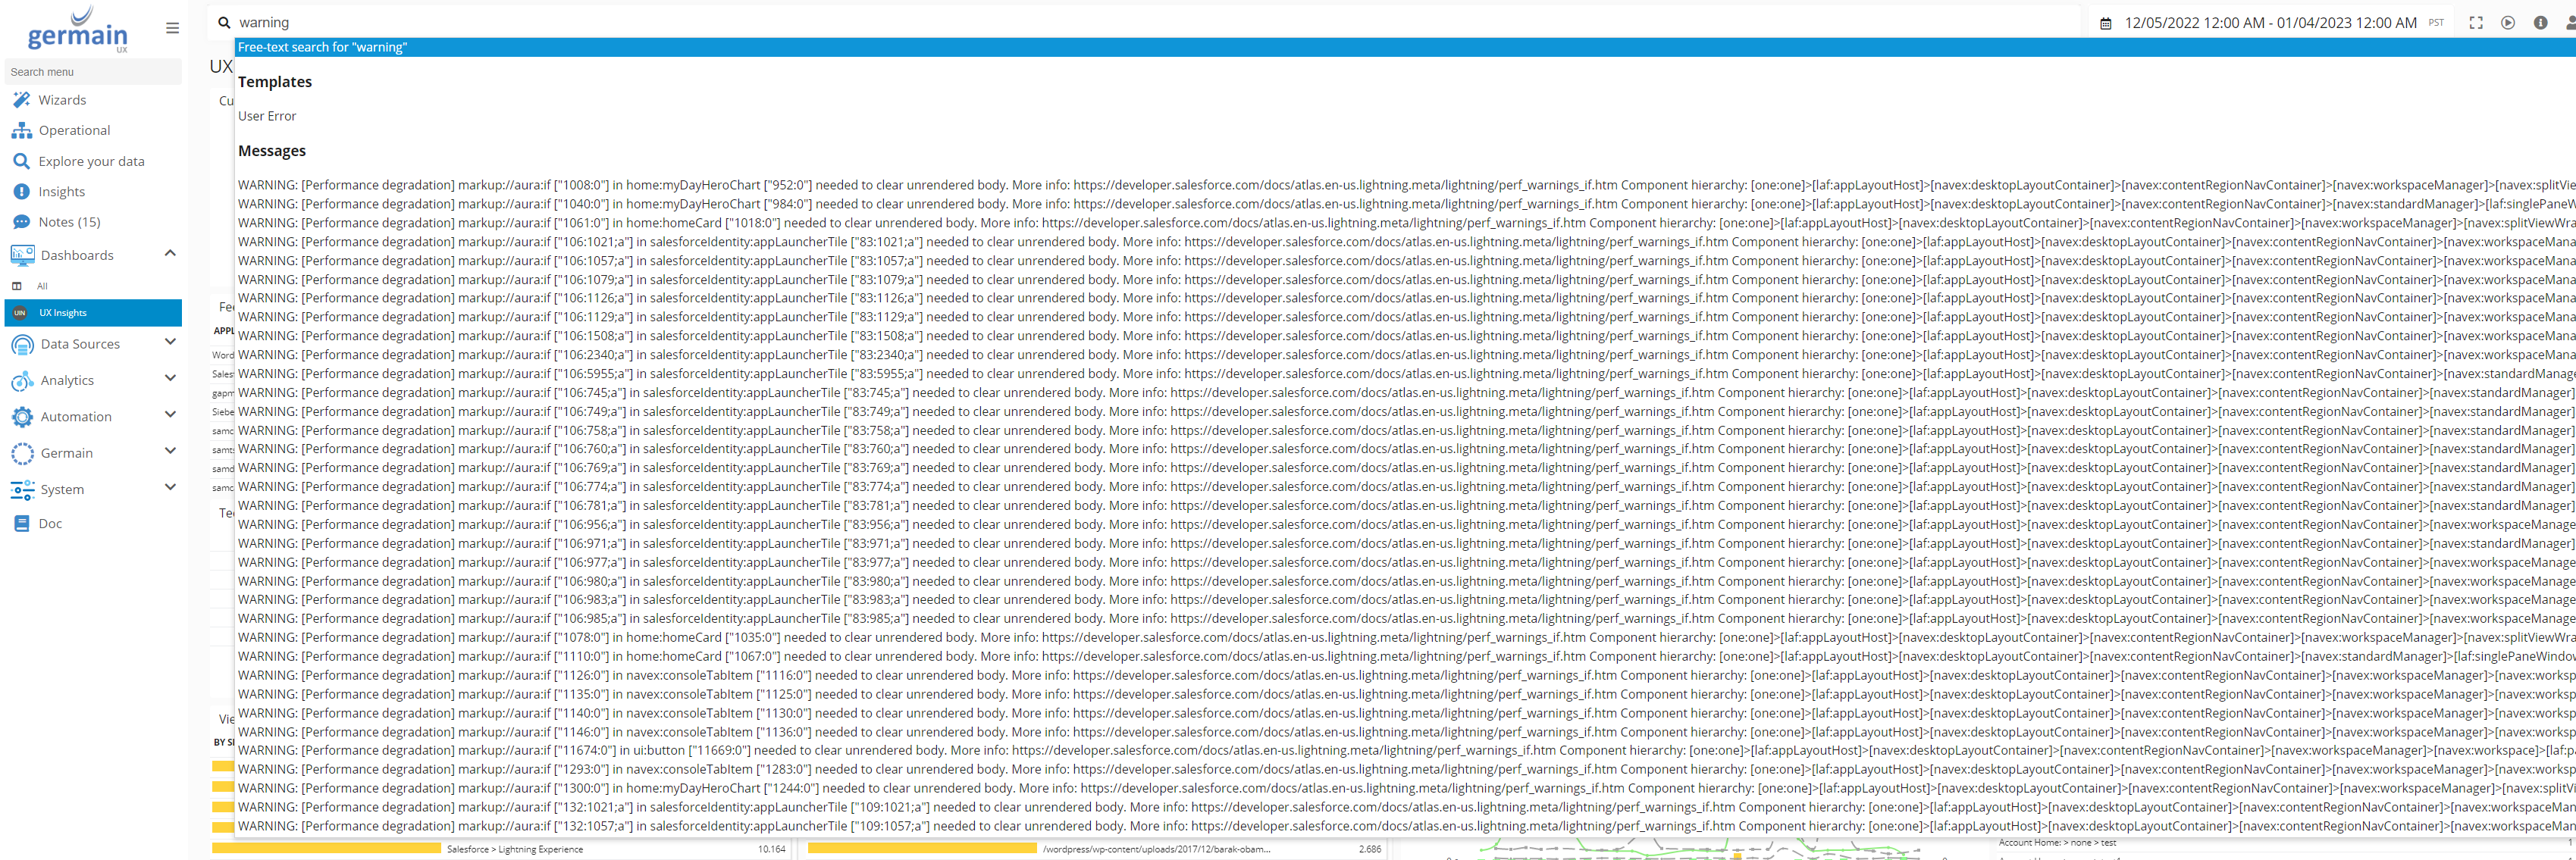
Task: Toggle the hamburger menu next to germain logo
Action: pyautogui.click(x=172, y=28)
